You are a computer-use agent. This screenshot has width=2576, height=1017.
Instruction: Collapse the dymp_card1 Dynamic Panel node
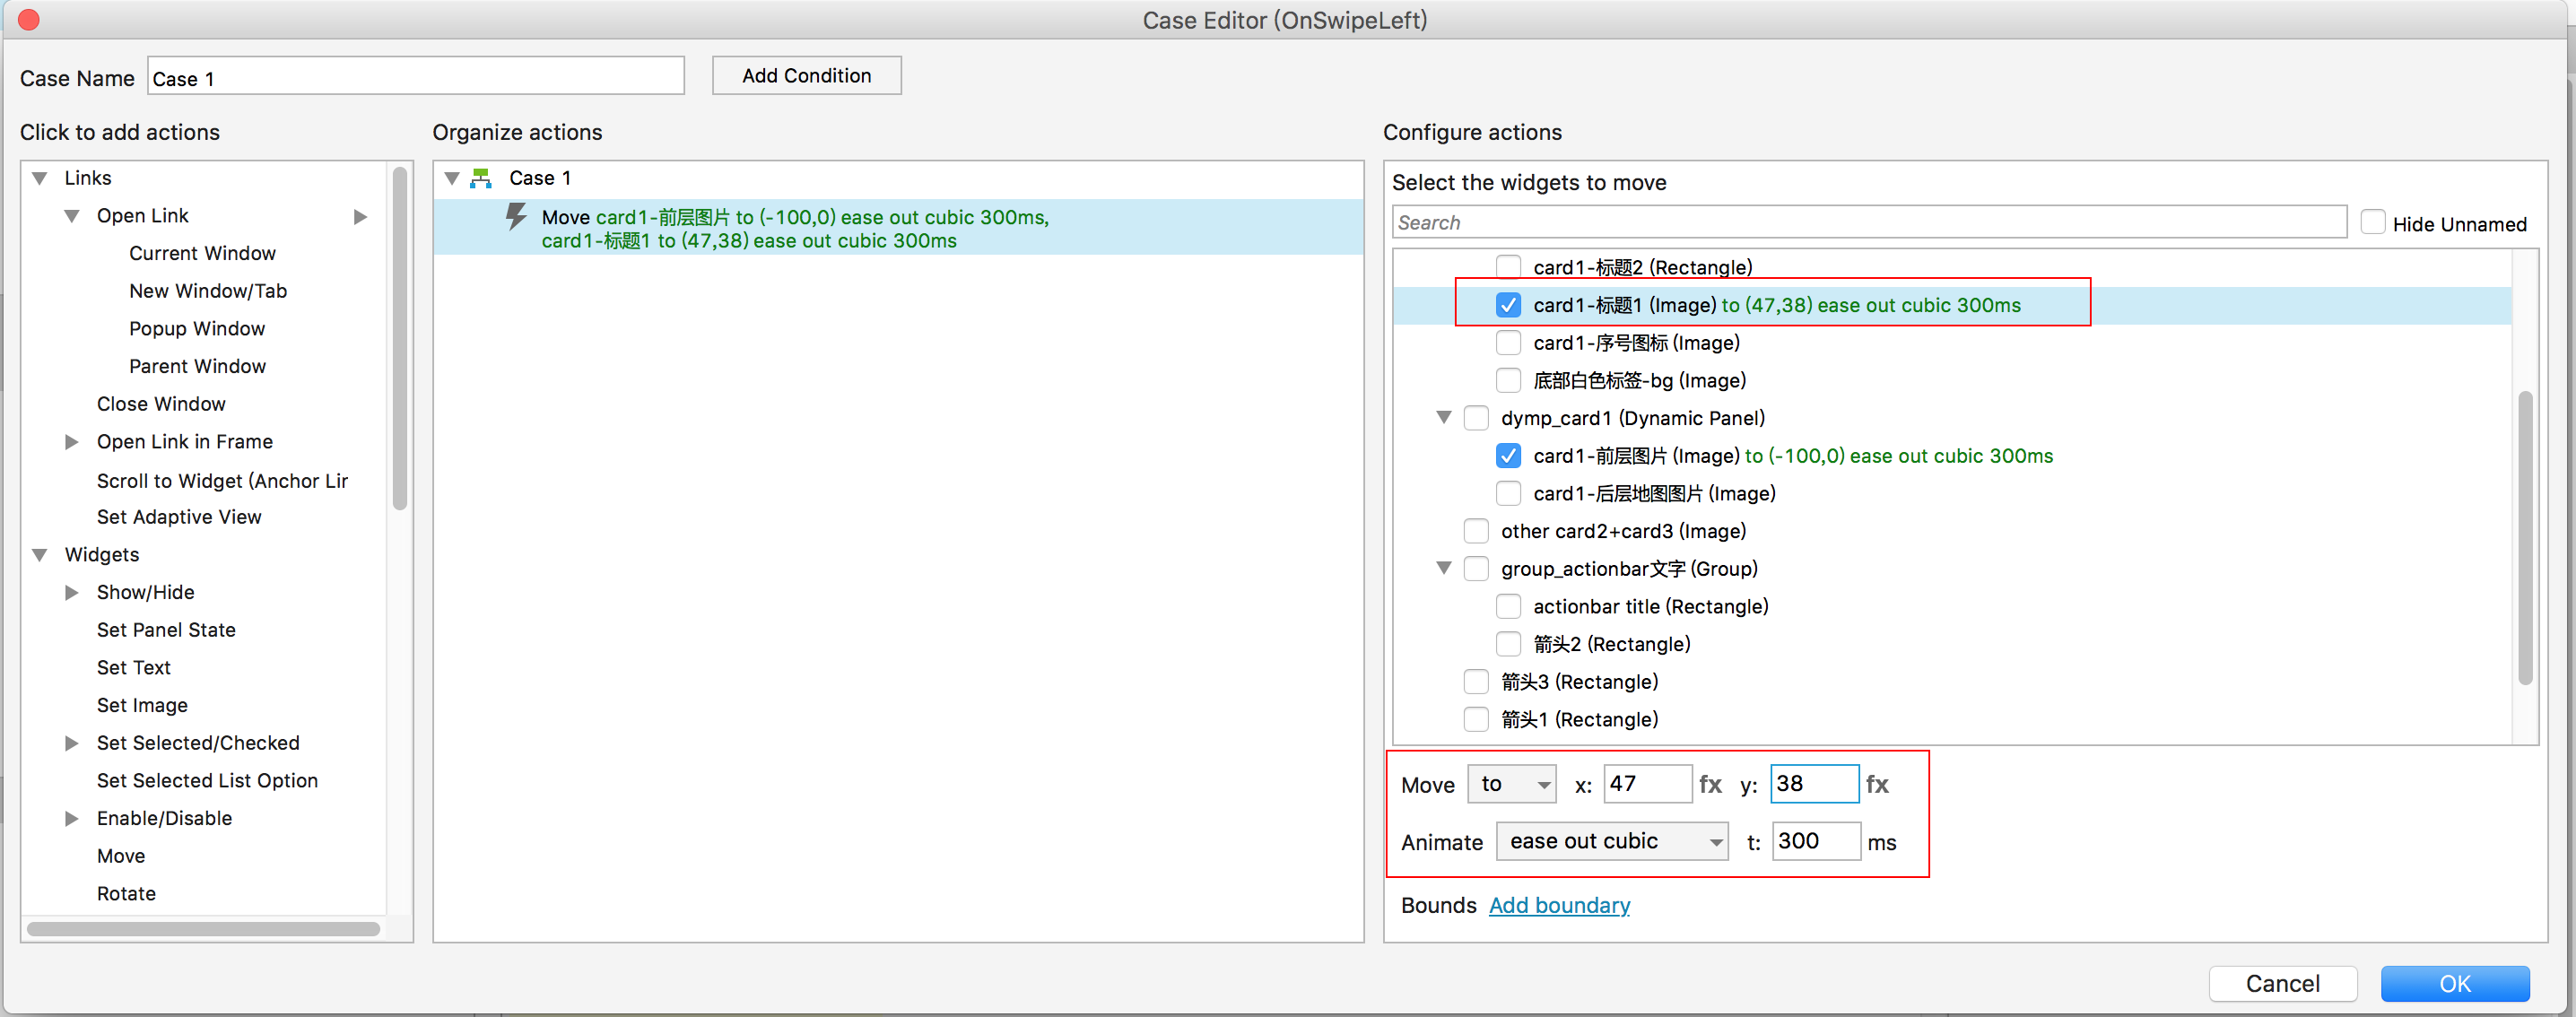point(1443,417)
